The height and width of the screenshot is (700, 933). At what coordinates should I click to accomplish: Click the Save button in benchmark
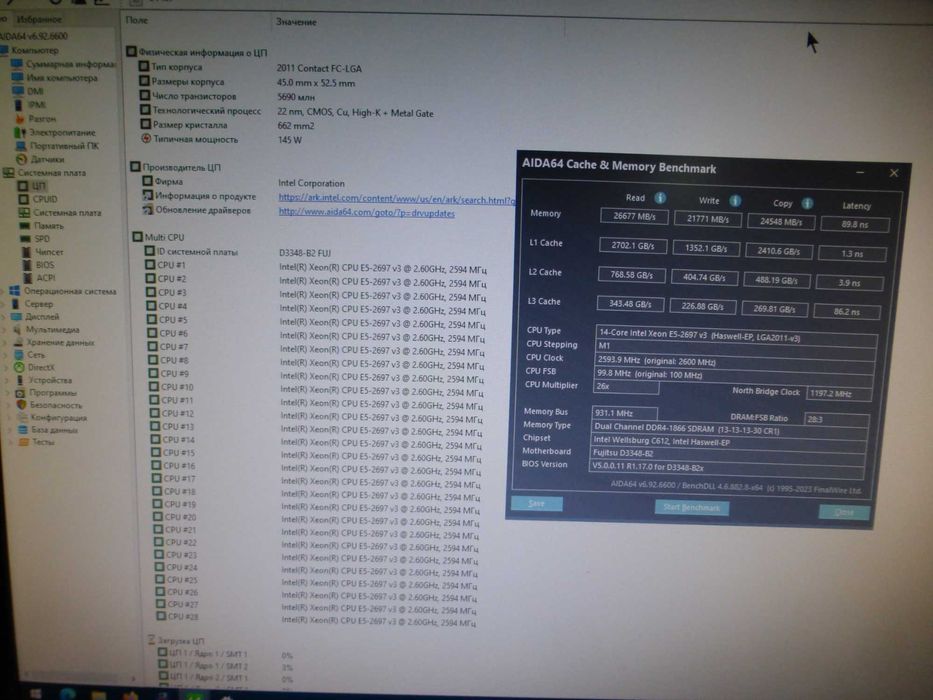537,504
